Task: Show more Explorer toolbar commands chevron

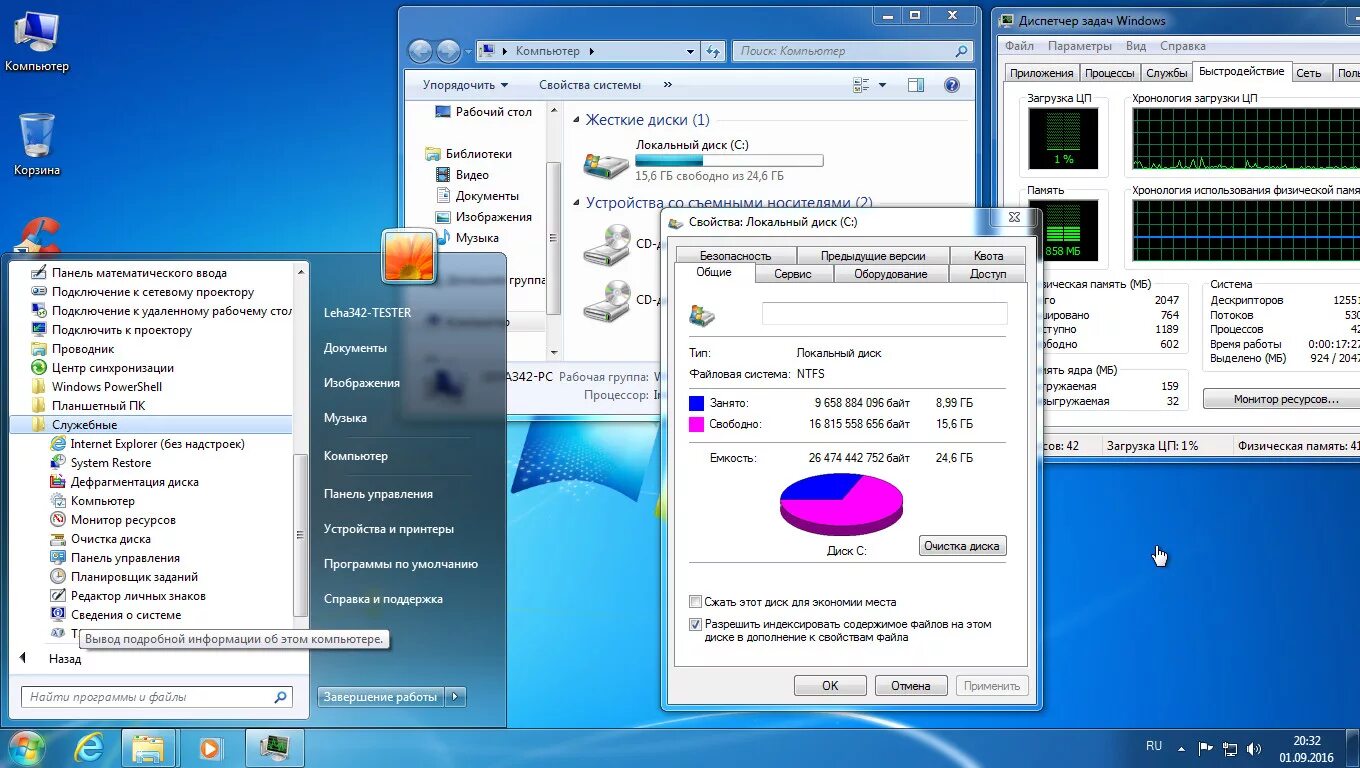Action: point(668,85)
